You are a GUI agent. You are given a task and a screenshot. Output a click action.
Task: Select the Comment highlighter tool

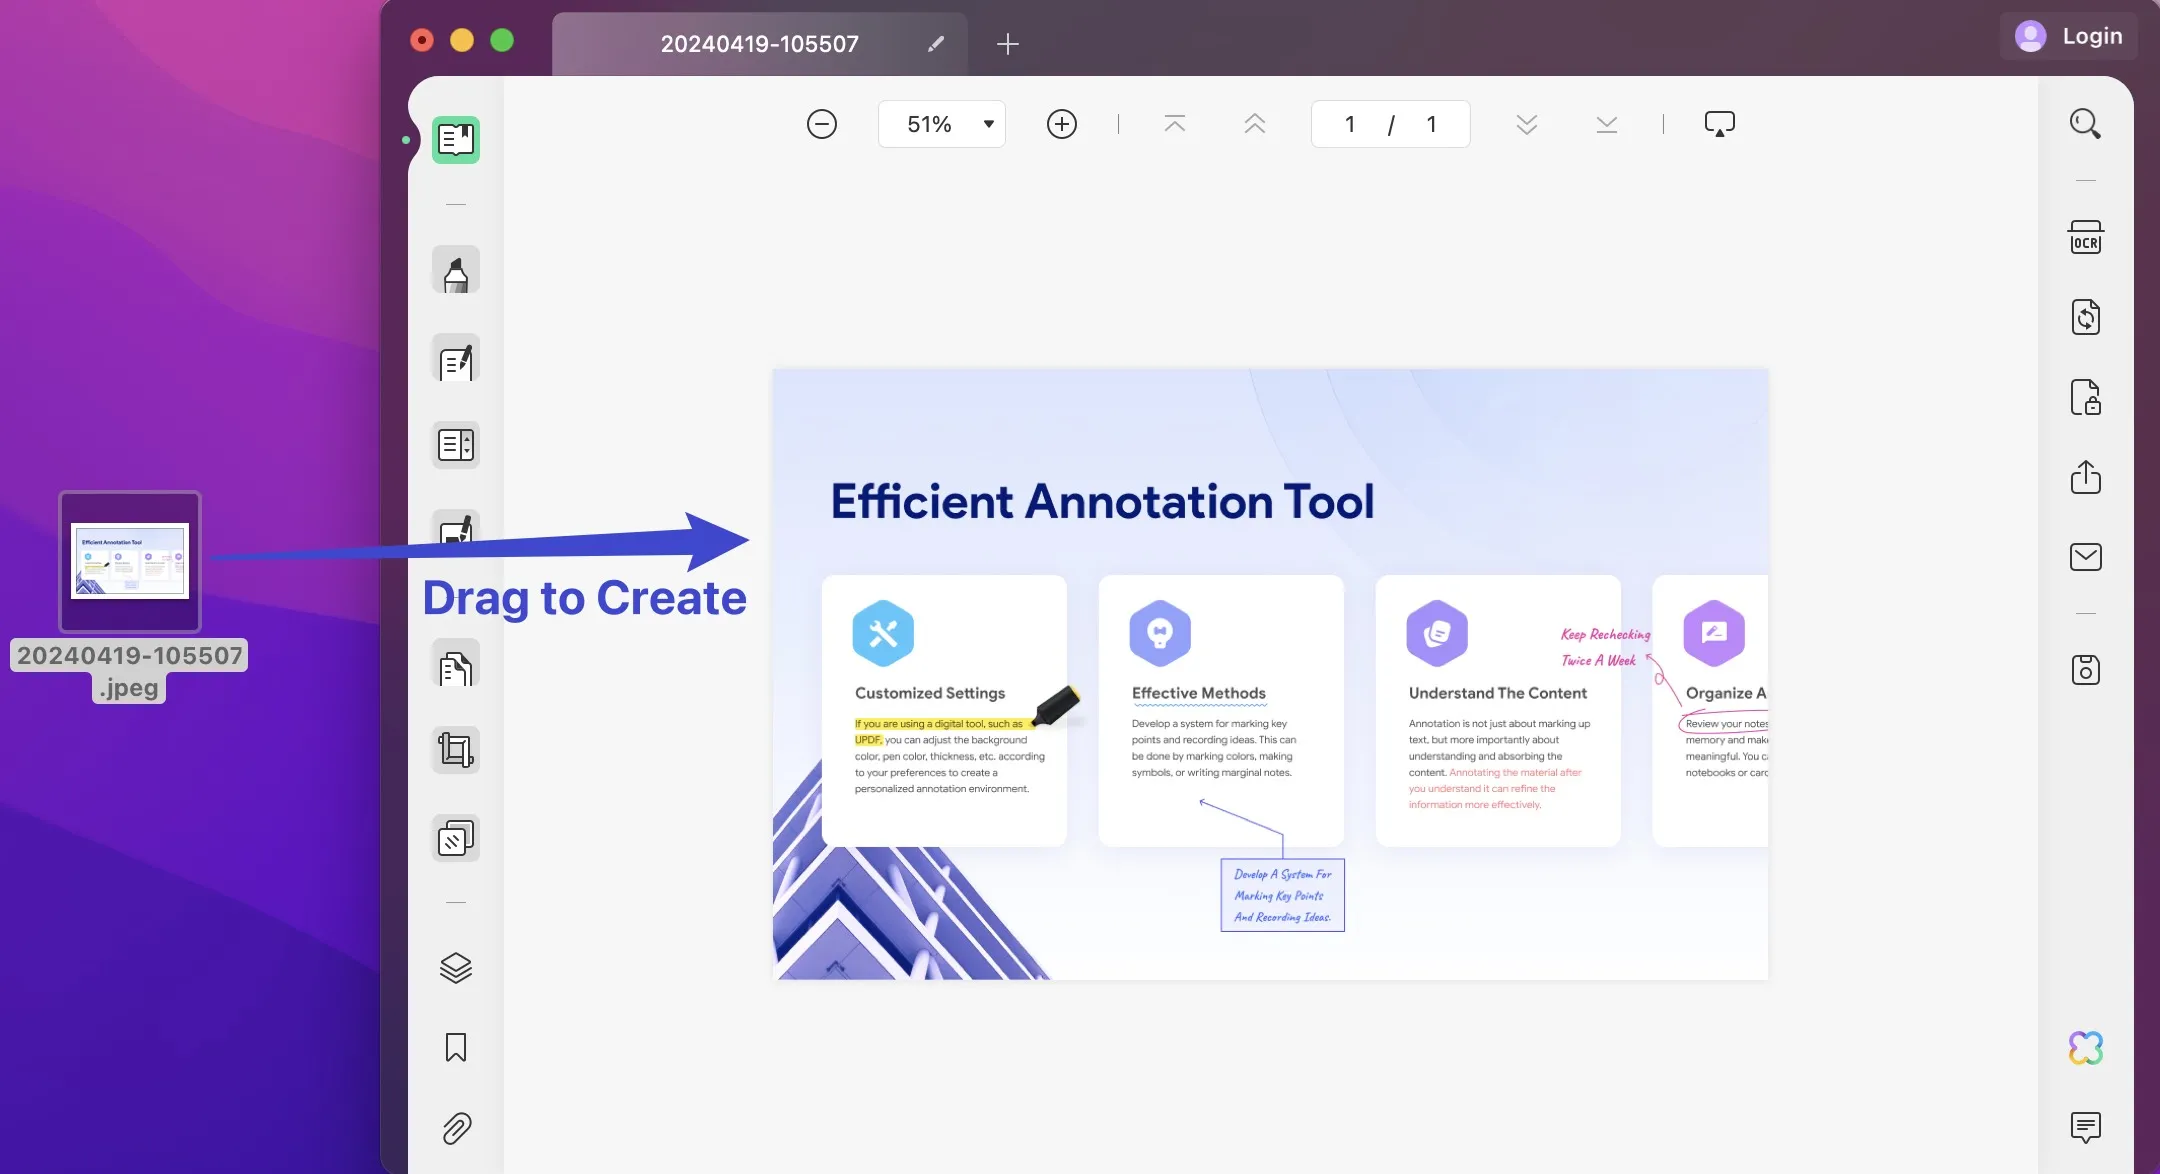pyautogui.click(x=456, y=270)
